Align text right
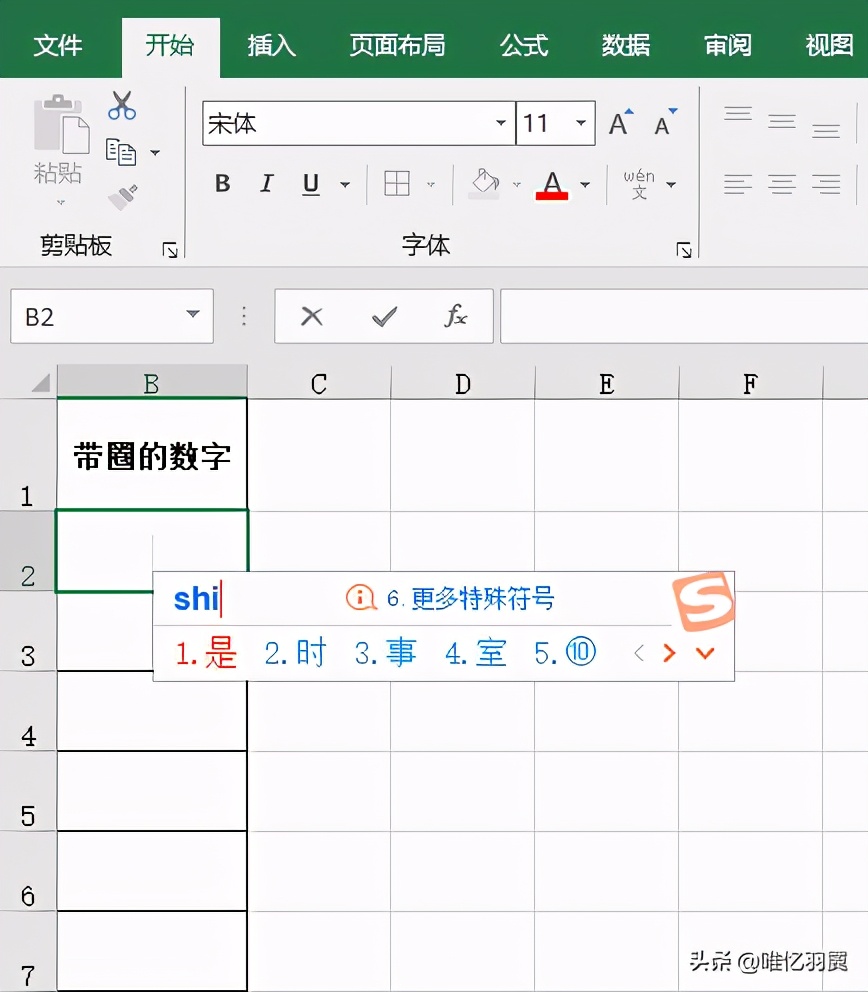Viewport: 868px width, 992px height. click(826, 184)
